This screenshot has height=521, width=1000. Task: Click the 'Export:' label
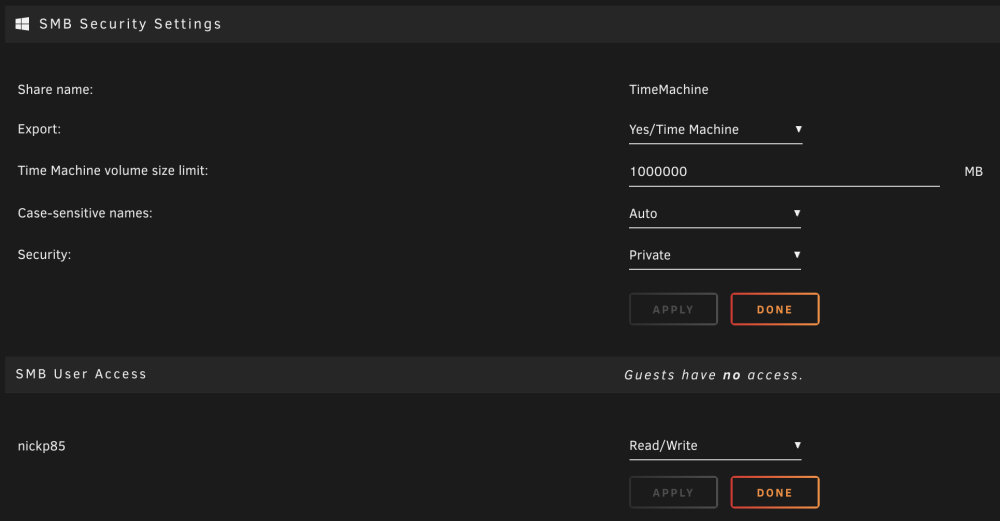coord(40,129)
